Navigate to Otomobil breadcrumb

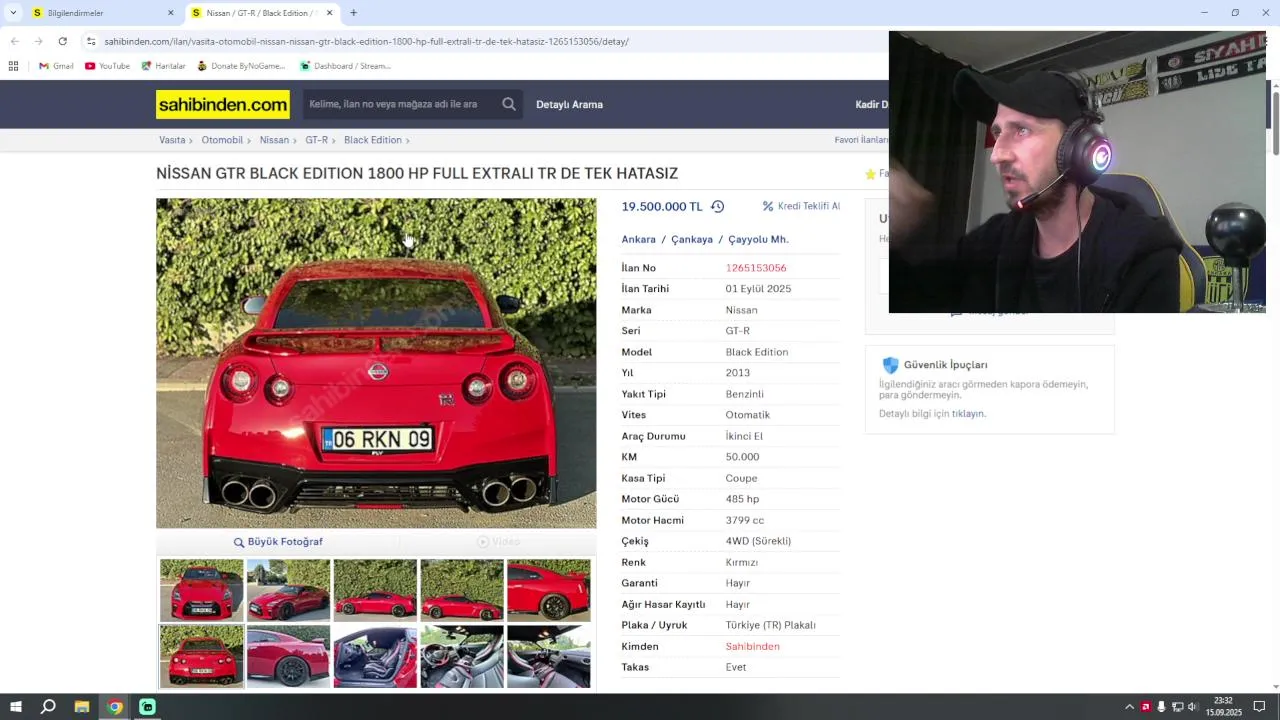pyautogui.click(x=222, y=140)
